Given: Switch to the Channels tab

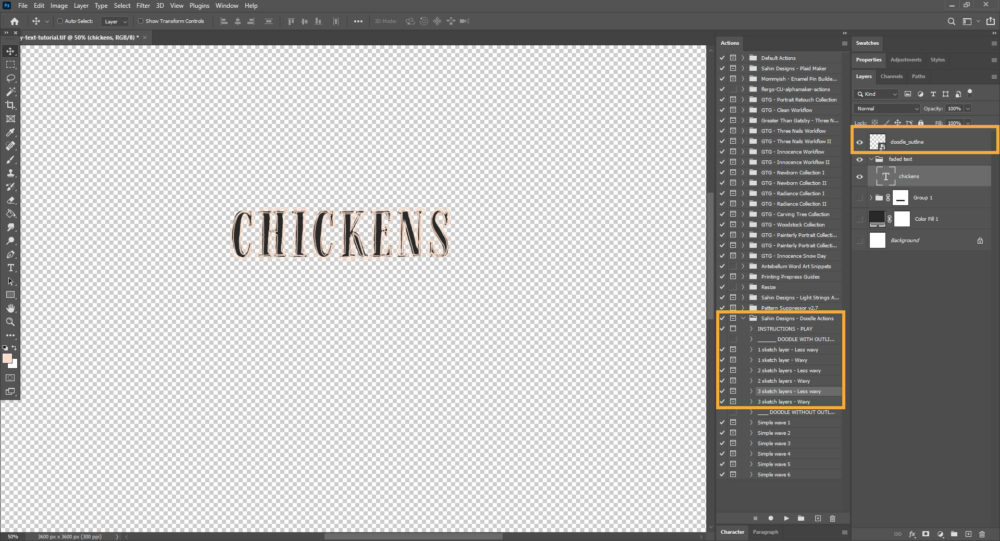Looking at the screenshot, I should click(891, 76).
